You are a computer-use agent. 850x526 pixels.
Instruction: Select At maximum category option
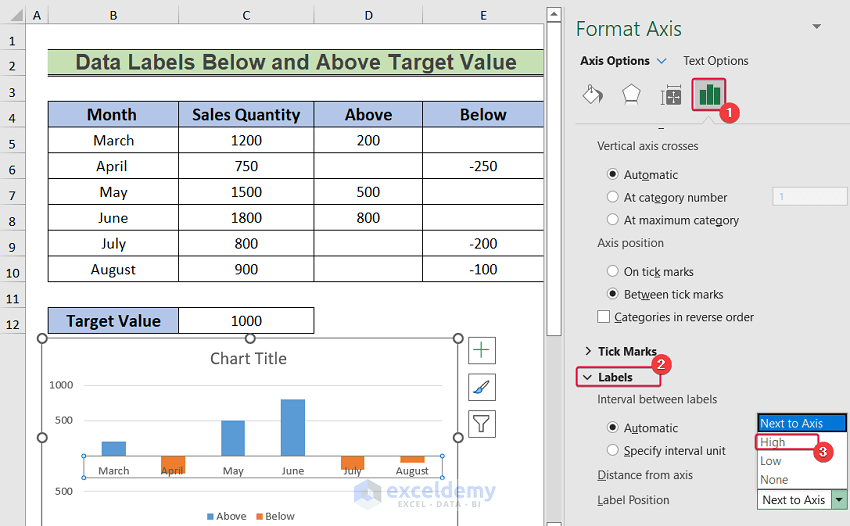coord(613,220)
